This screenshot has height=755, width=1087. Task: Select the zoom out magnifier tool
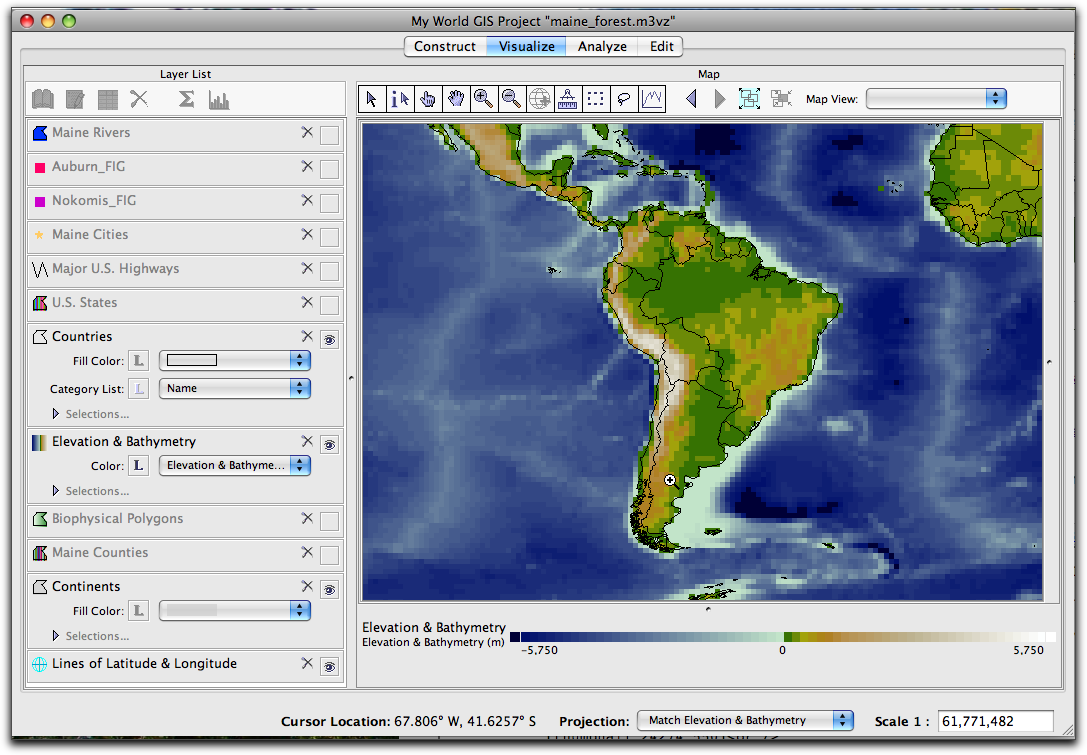click(x=512, y=99)
